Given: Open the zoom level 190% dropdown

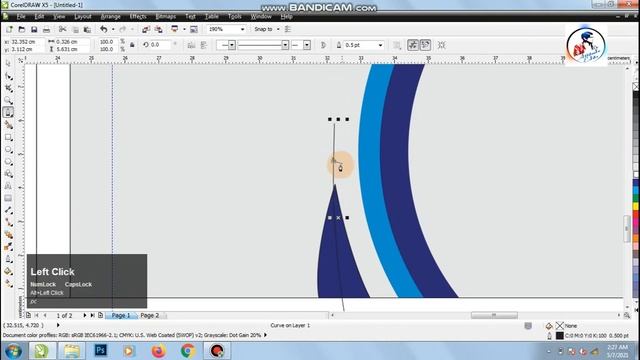Looking at the screenshot, I should pyautogui.click(x=242, y=29).
